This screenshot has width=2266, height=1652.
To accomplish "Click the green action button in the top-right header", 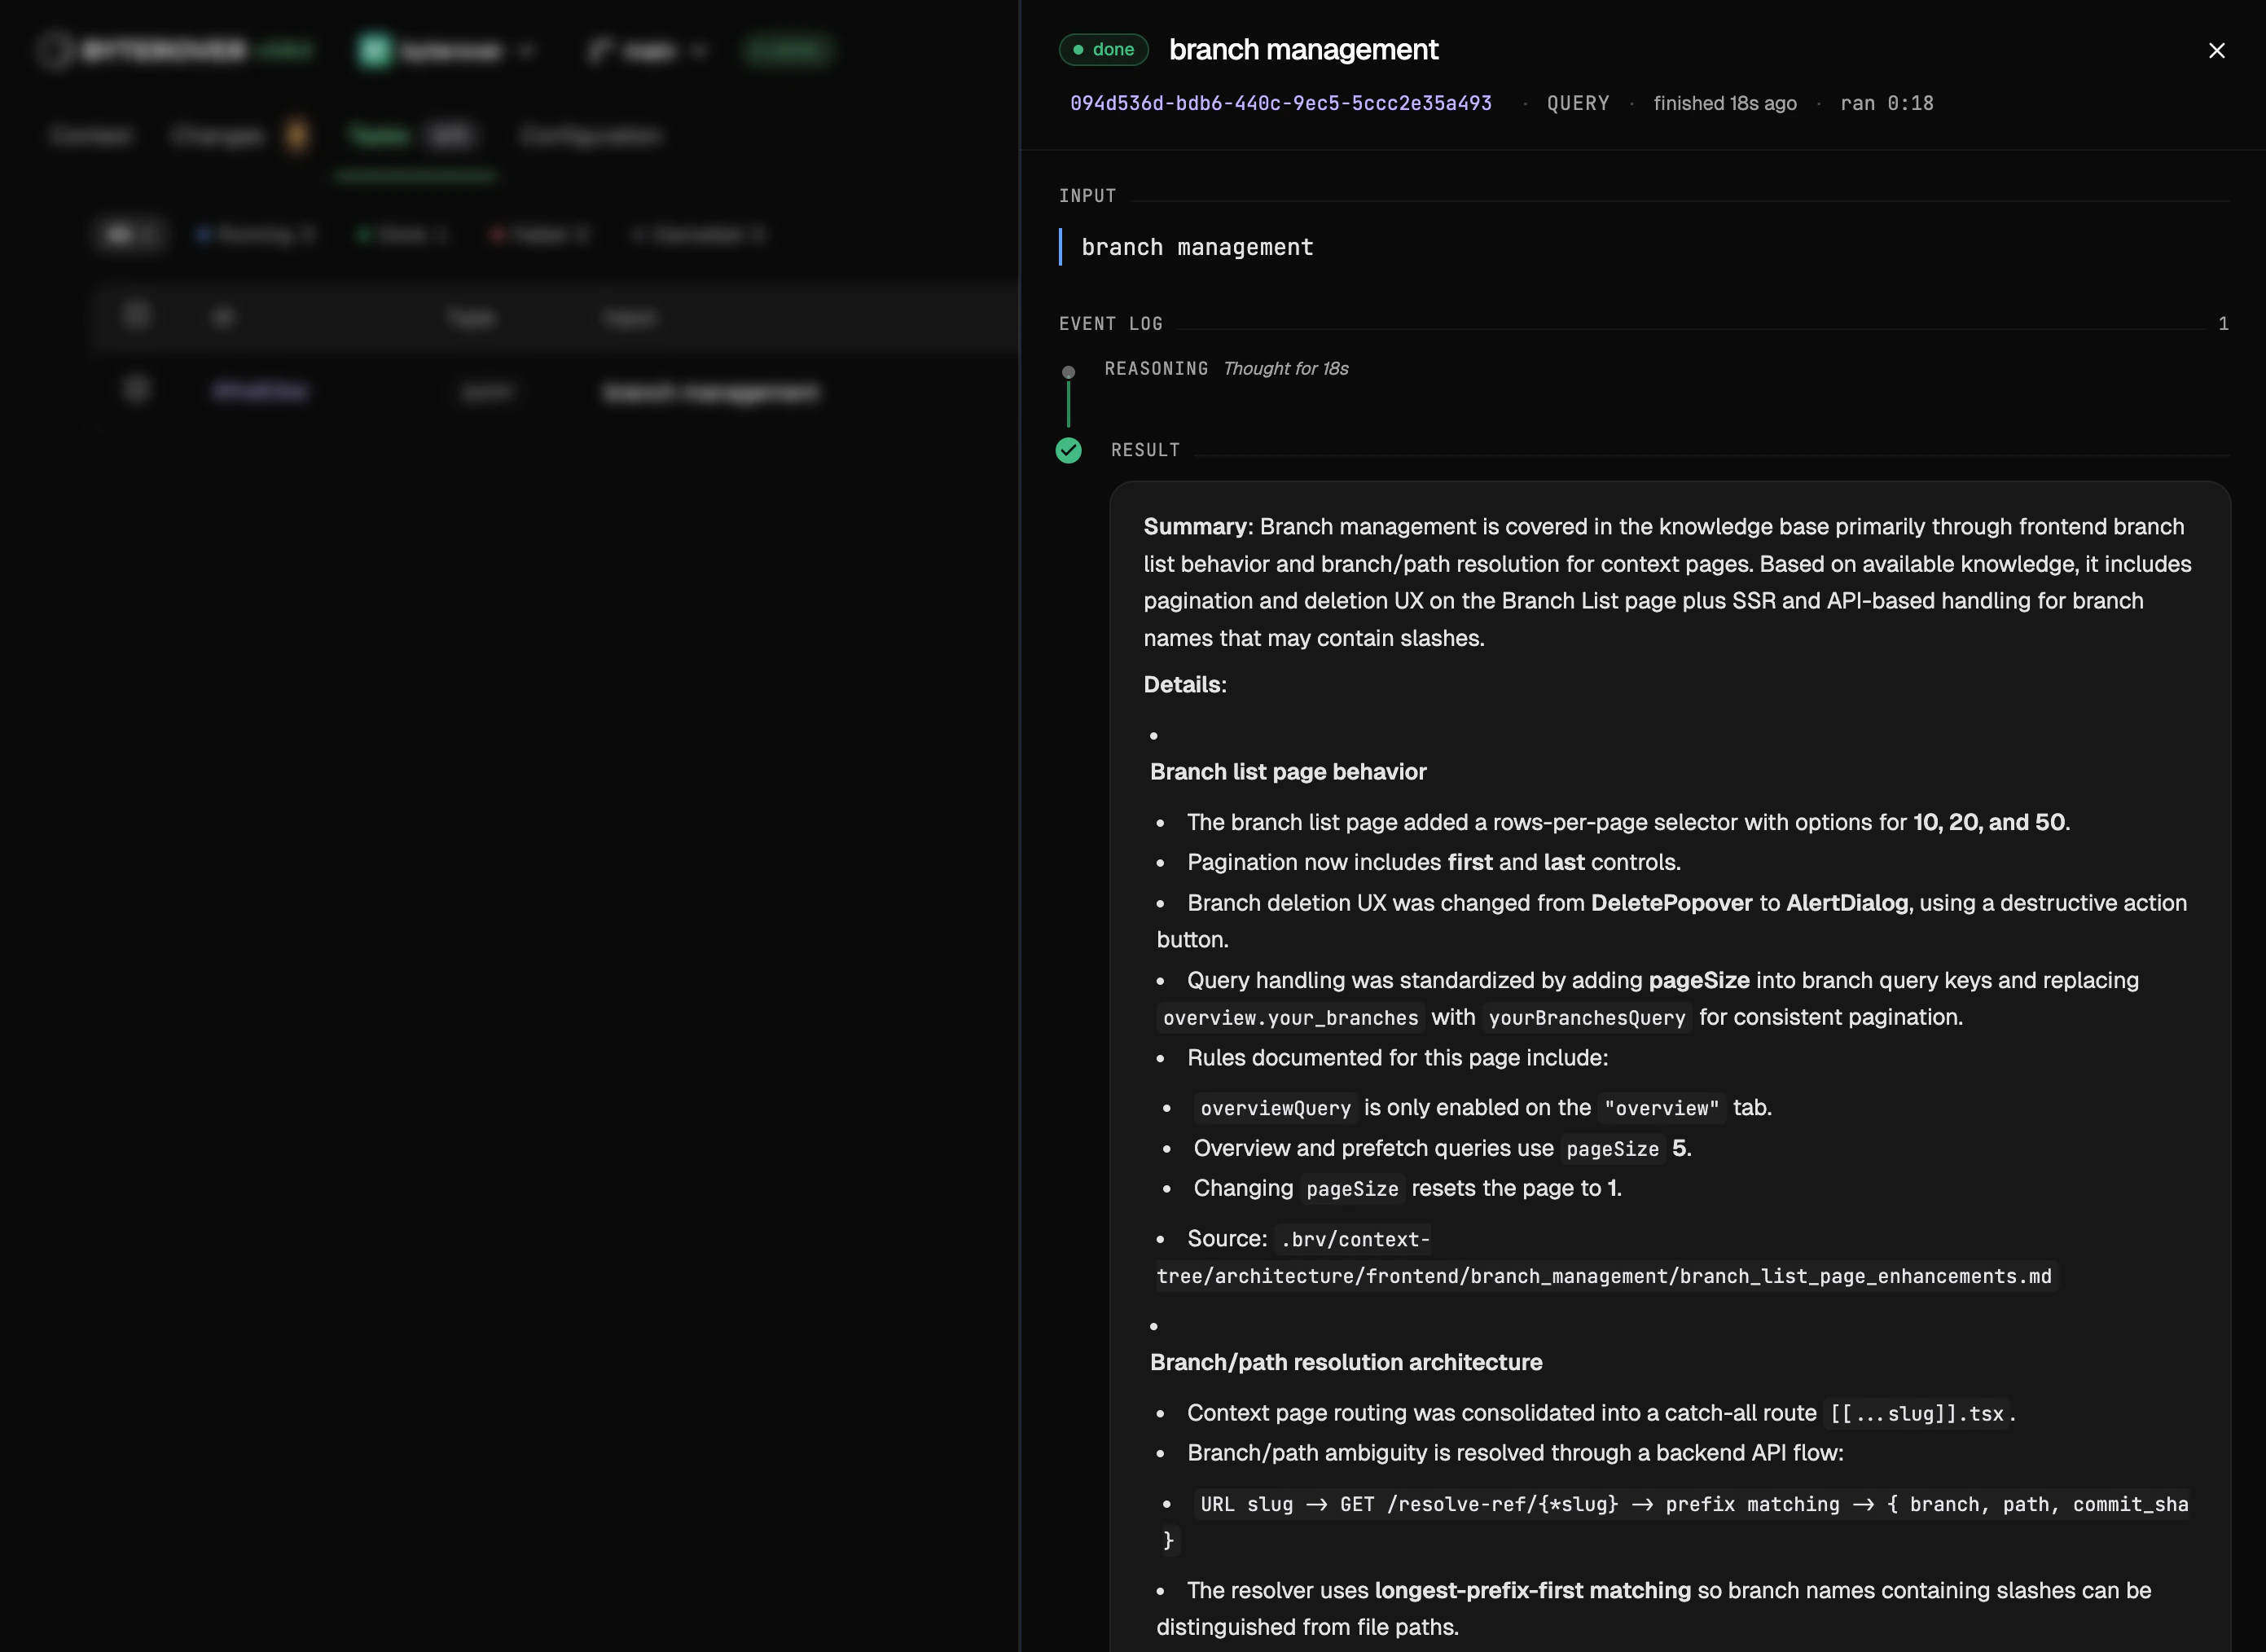I will [x=788, y=49].
